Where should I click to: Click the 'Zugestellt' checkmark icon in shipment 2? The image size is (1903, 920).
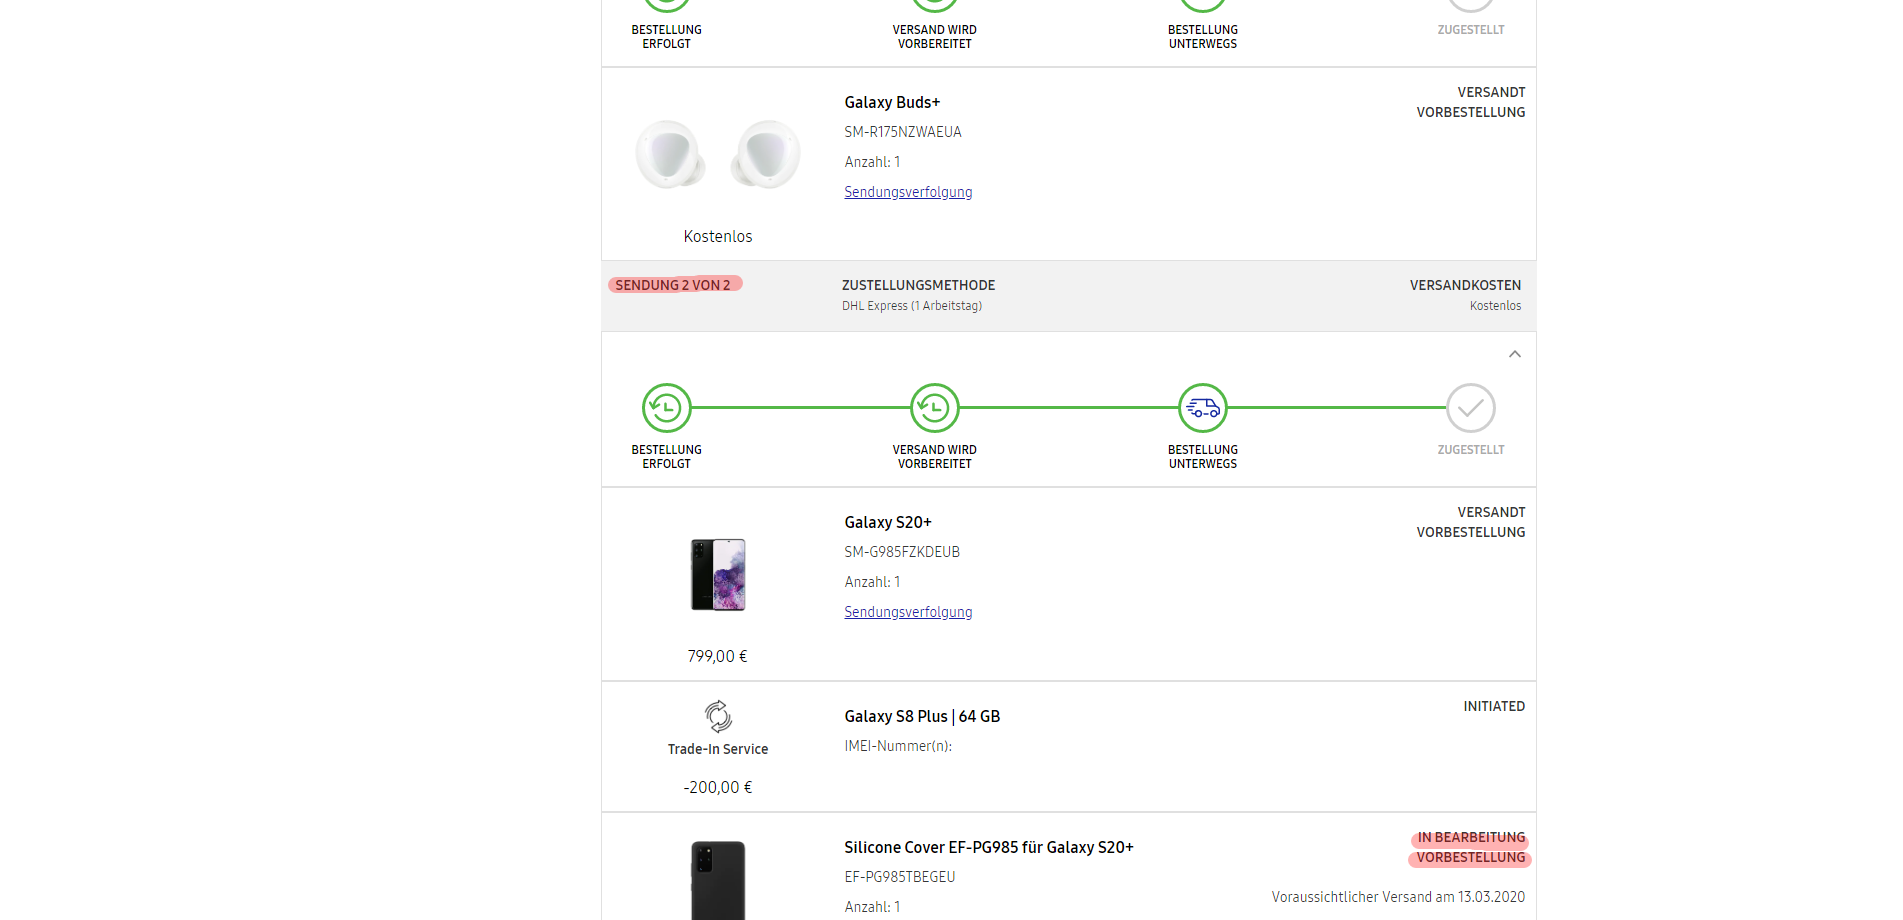(1471, 408)
